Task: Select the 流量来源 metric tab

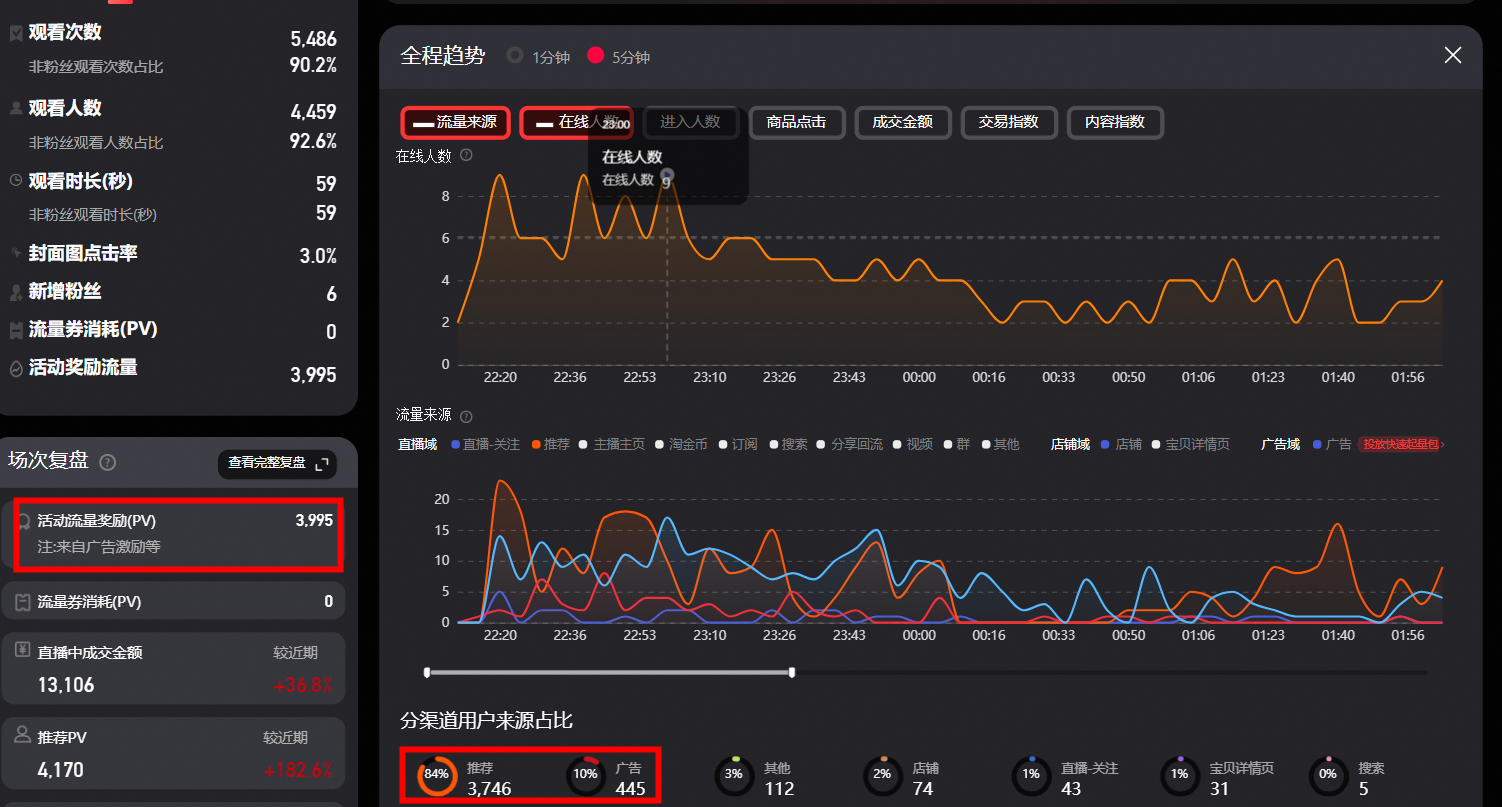Action: (456, 123)
